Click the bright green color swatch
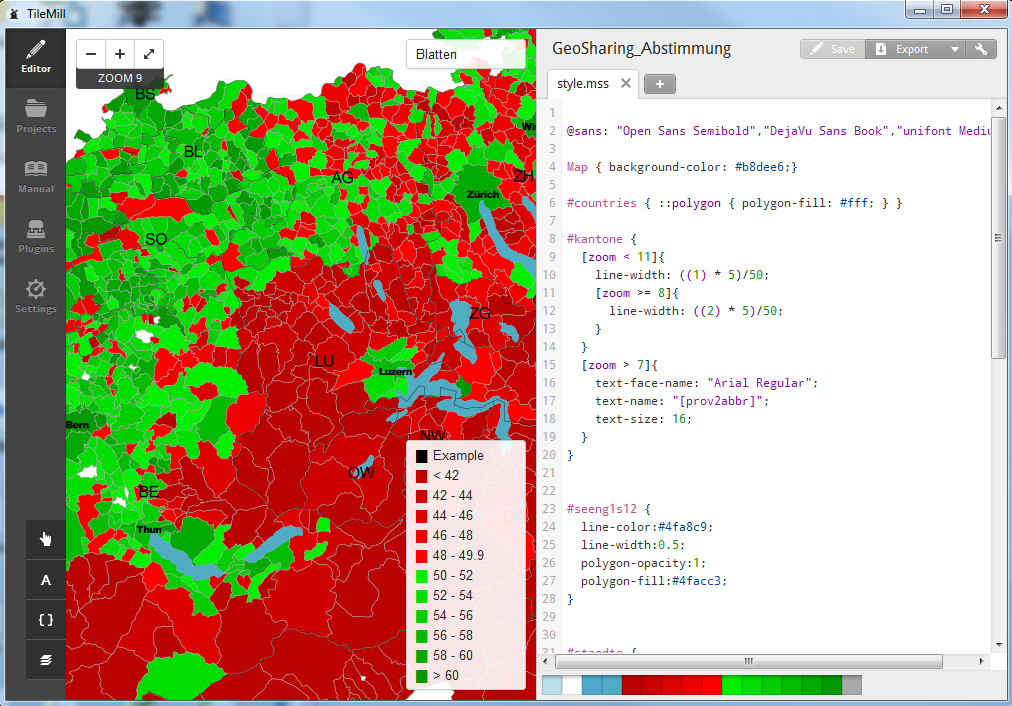Viewport: 1012px width, 706px height. [731, 685]
